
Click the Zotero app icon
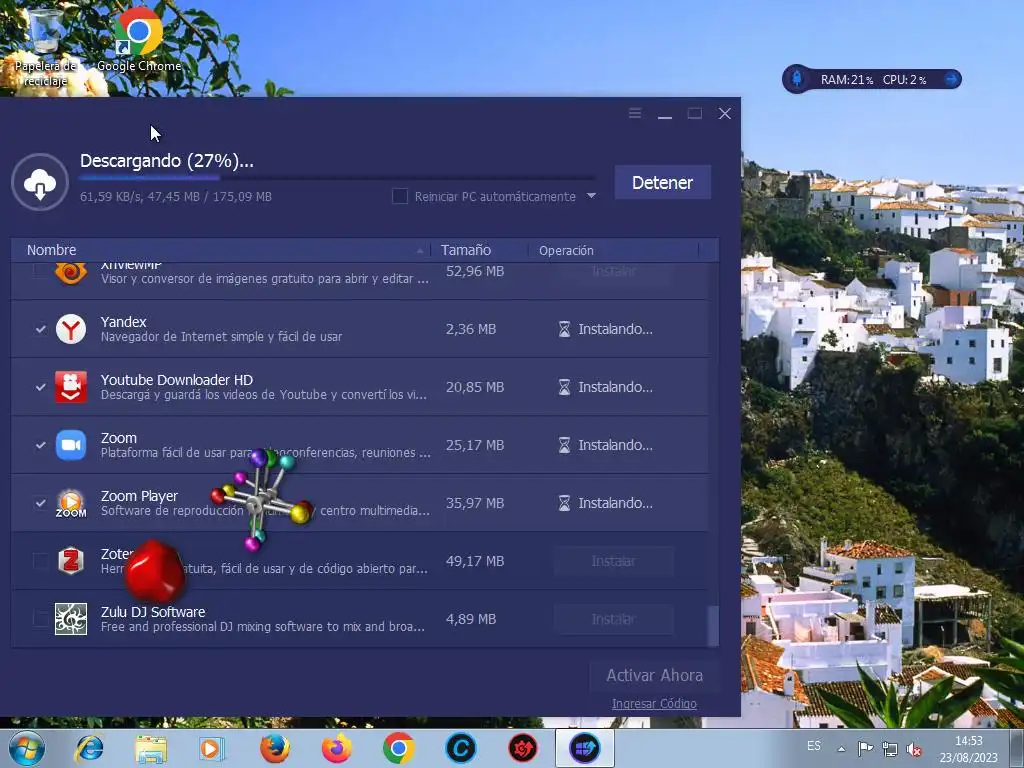(71, 561)
